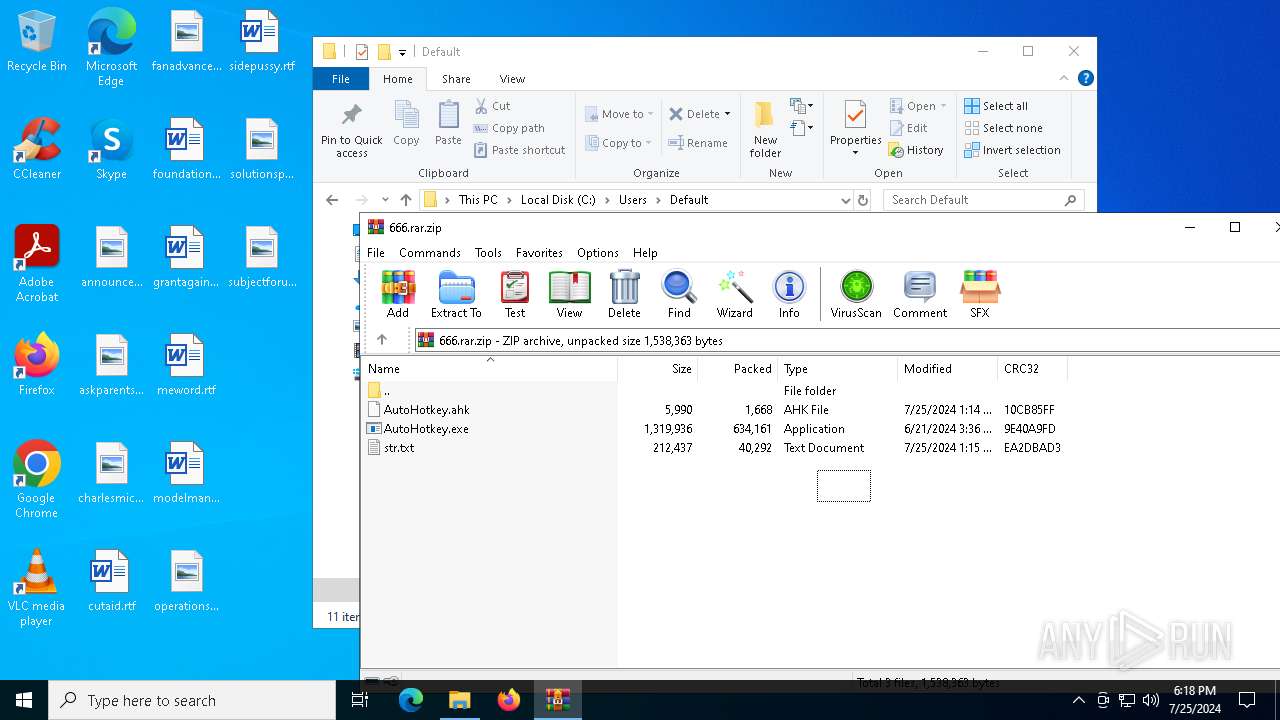Open Firefox from the taskbar
1280x720 pixels.
tap(509, 700)
